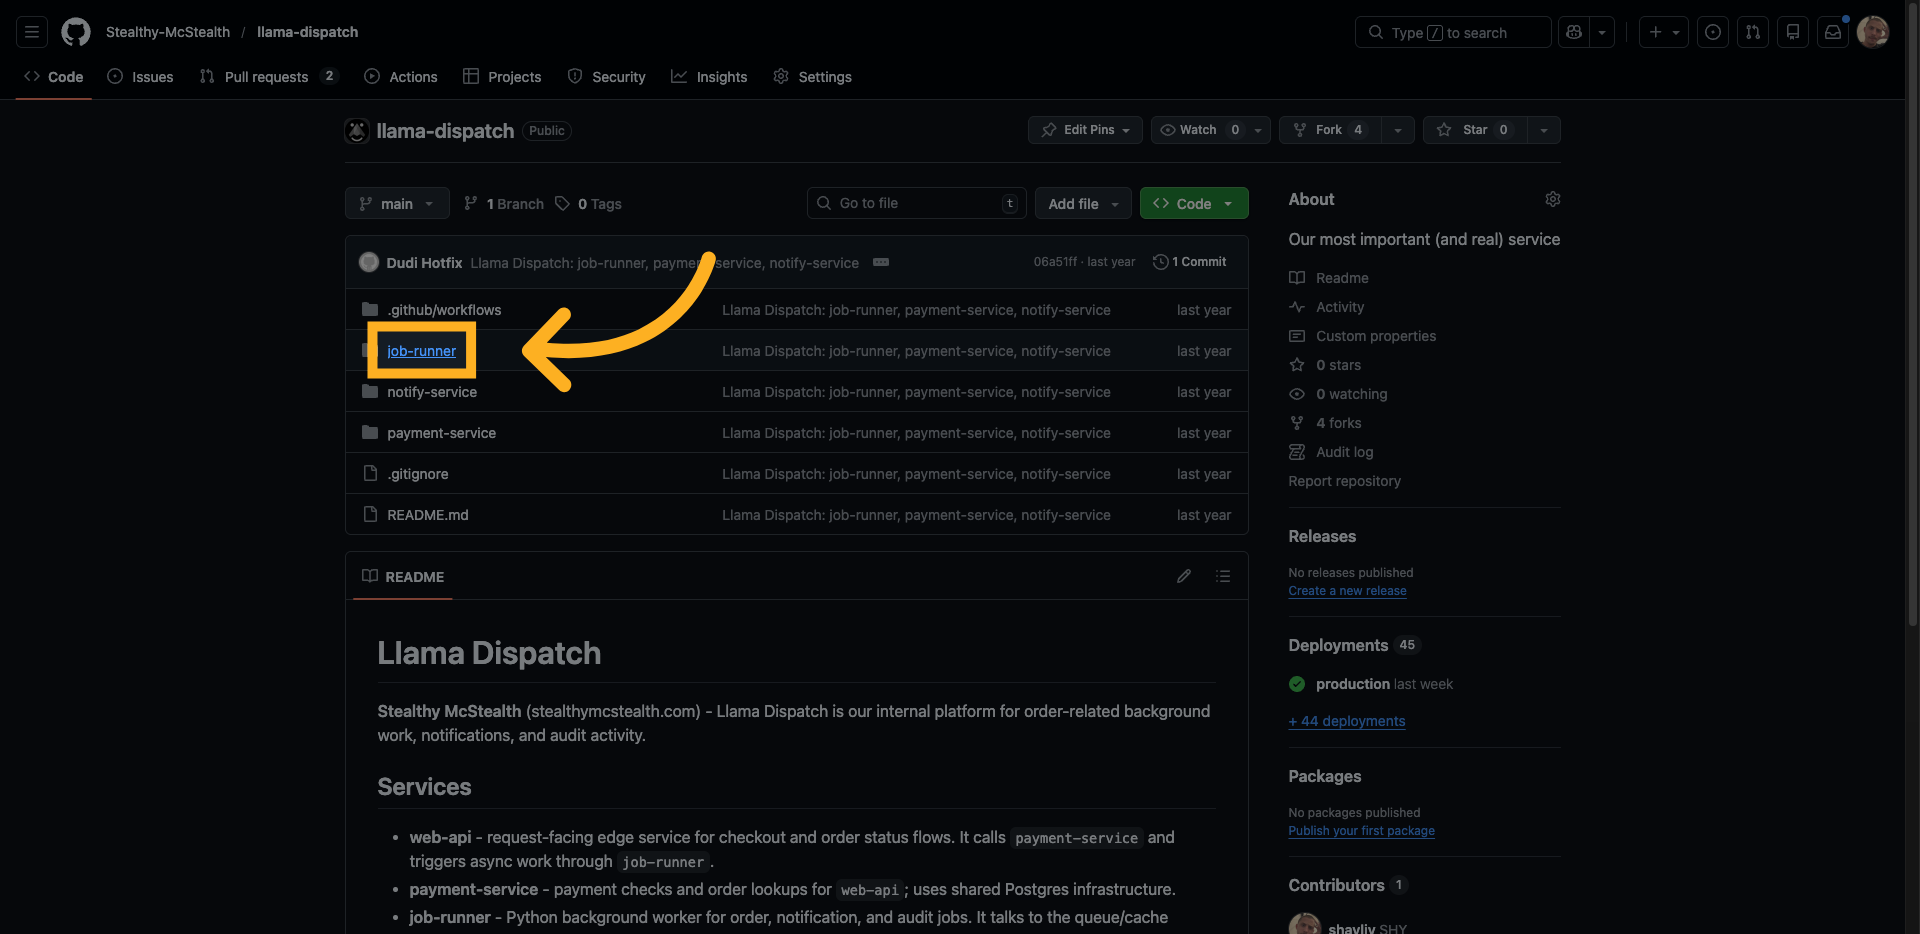Fork the llama-dispatch repository
This screenshot has height=934, width=1920.
point(1330,130)
